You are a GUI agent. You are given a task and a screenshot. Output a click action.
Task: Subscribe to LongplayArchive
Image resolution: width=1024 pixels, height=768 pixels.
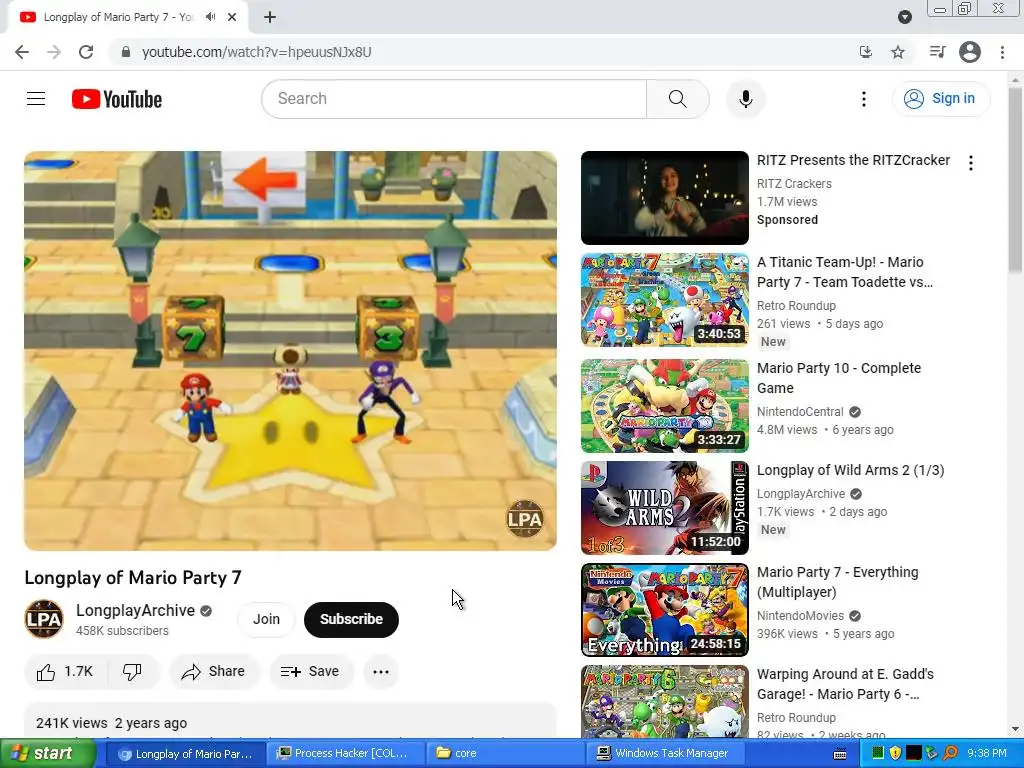tap(351, 619)
